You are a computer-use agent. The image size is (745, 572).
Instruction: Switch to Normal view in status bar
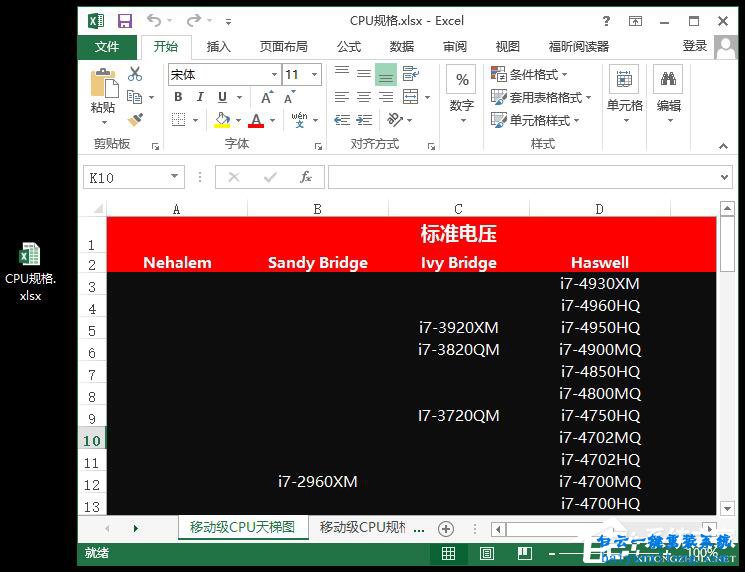tap(448, 553)
